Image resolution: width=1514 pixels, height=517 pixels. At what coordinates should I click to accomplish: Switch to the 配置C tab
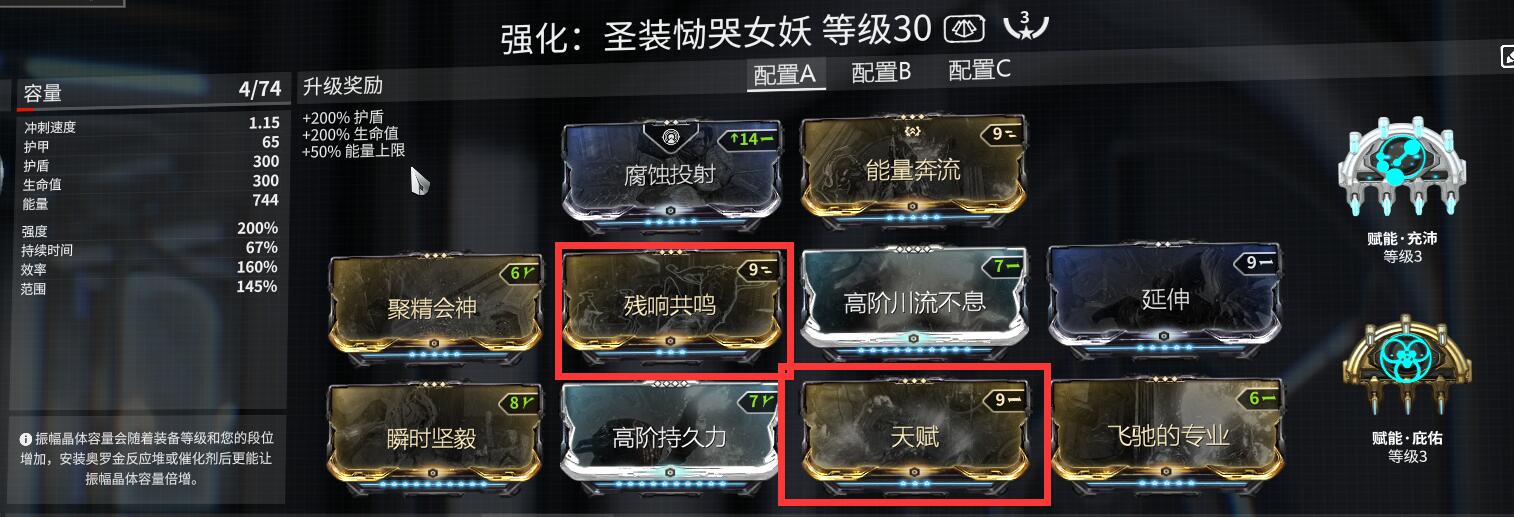(x=980, y=69)
